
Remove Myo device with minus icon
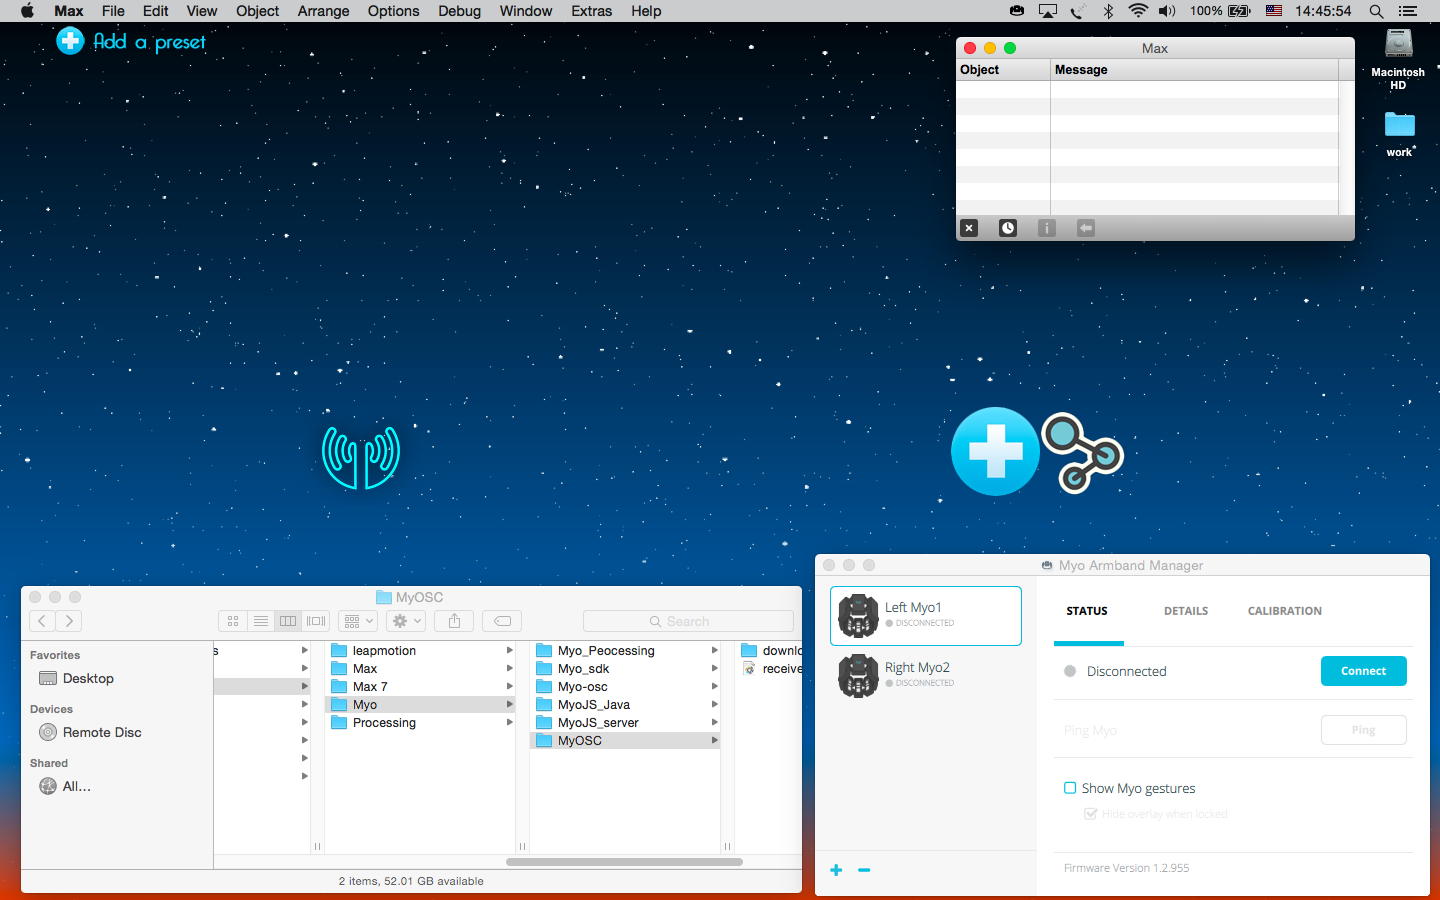pos(864,870)
